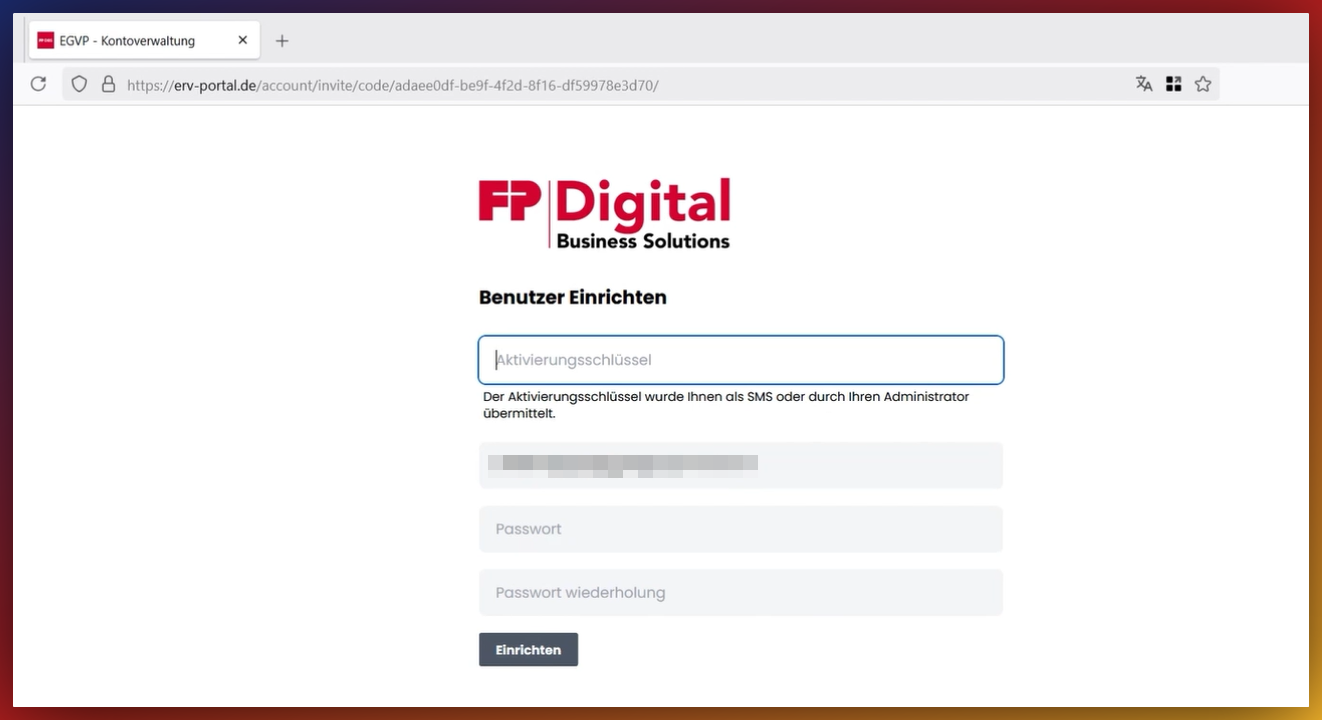Select the EGVP - Kontoverwaltung tab
The width and height of the screenshot is (1322, 720).
(x=144, y=41)
